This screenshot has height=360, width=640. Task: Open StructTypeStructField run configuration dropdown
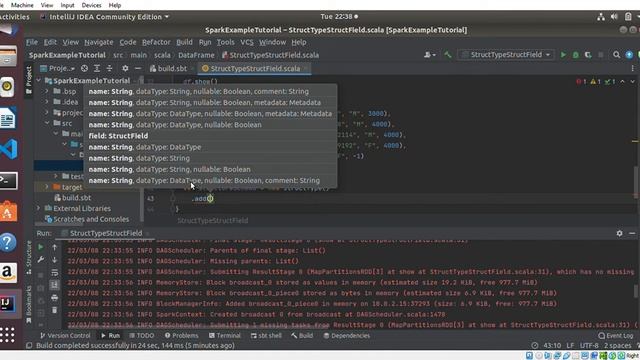506,55
